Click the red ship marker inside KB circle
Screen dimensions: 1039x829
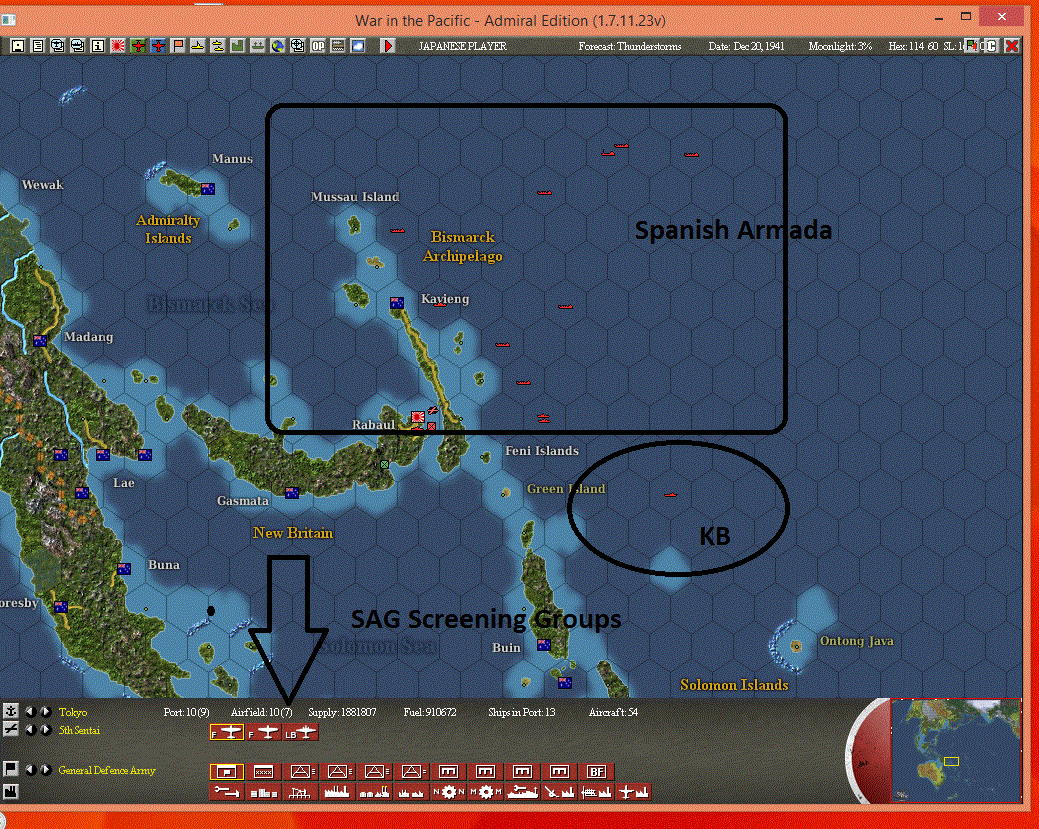[671, 494]
